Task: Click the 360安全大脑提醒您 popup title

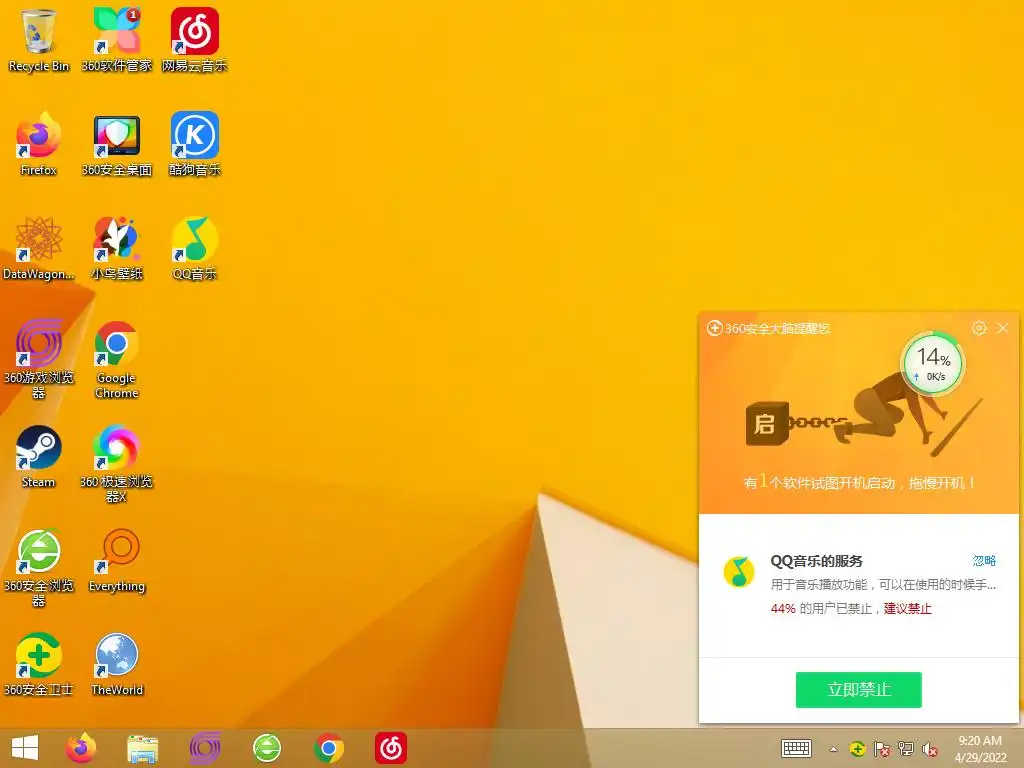Action: click(777, 328)
